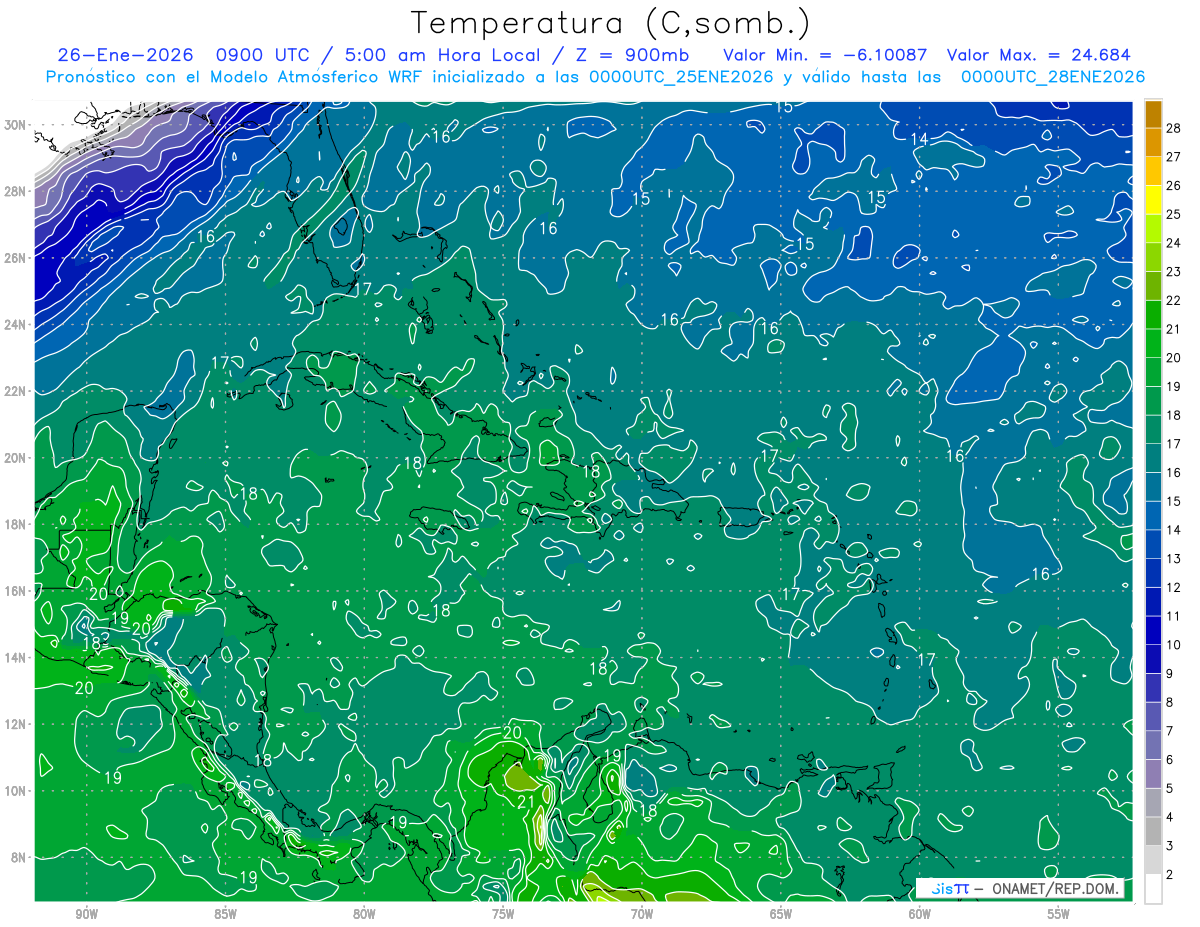
Task: Click the 28 label on the color scale
Action: coord(1173,128)
